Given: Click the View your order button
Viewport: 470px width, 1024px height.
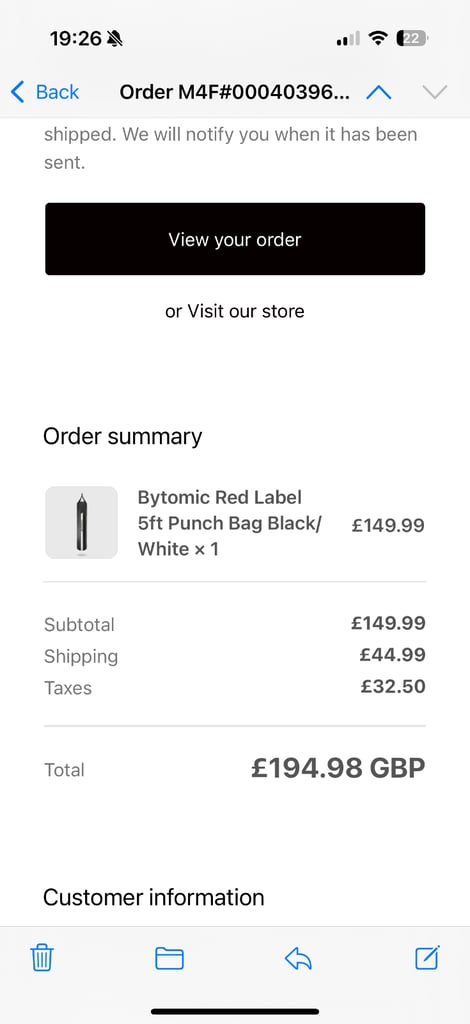Looking at the screenshot, I should [235, 239].
